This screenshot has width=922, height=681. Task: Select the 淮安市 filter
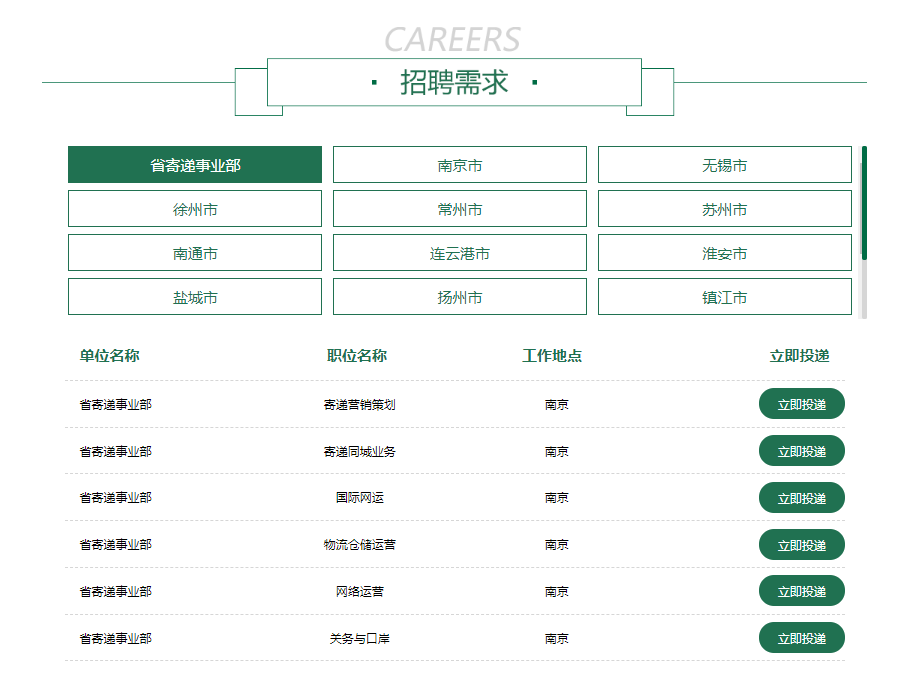point(722,252)
